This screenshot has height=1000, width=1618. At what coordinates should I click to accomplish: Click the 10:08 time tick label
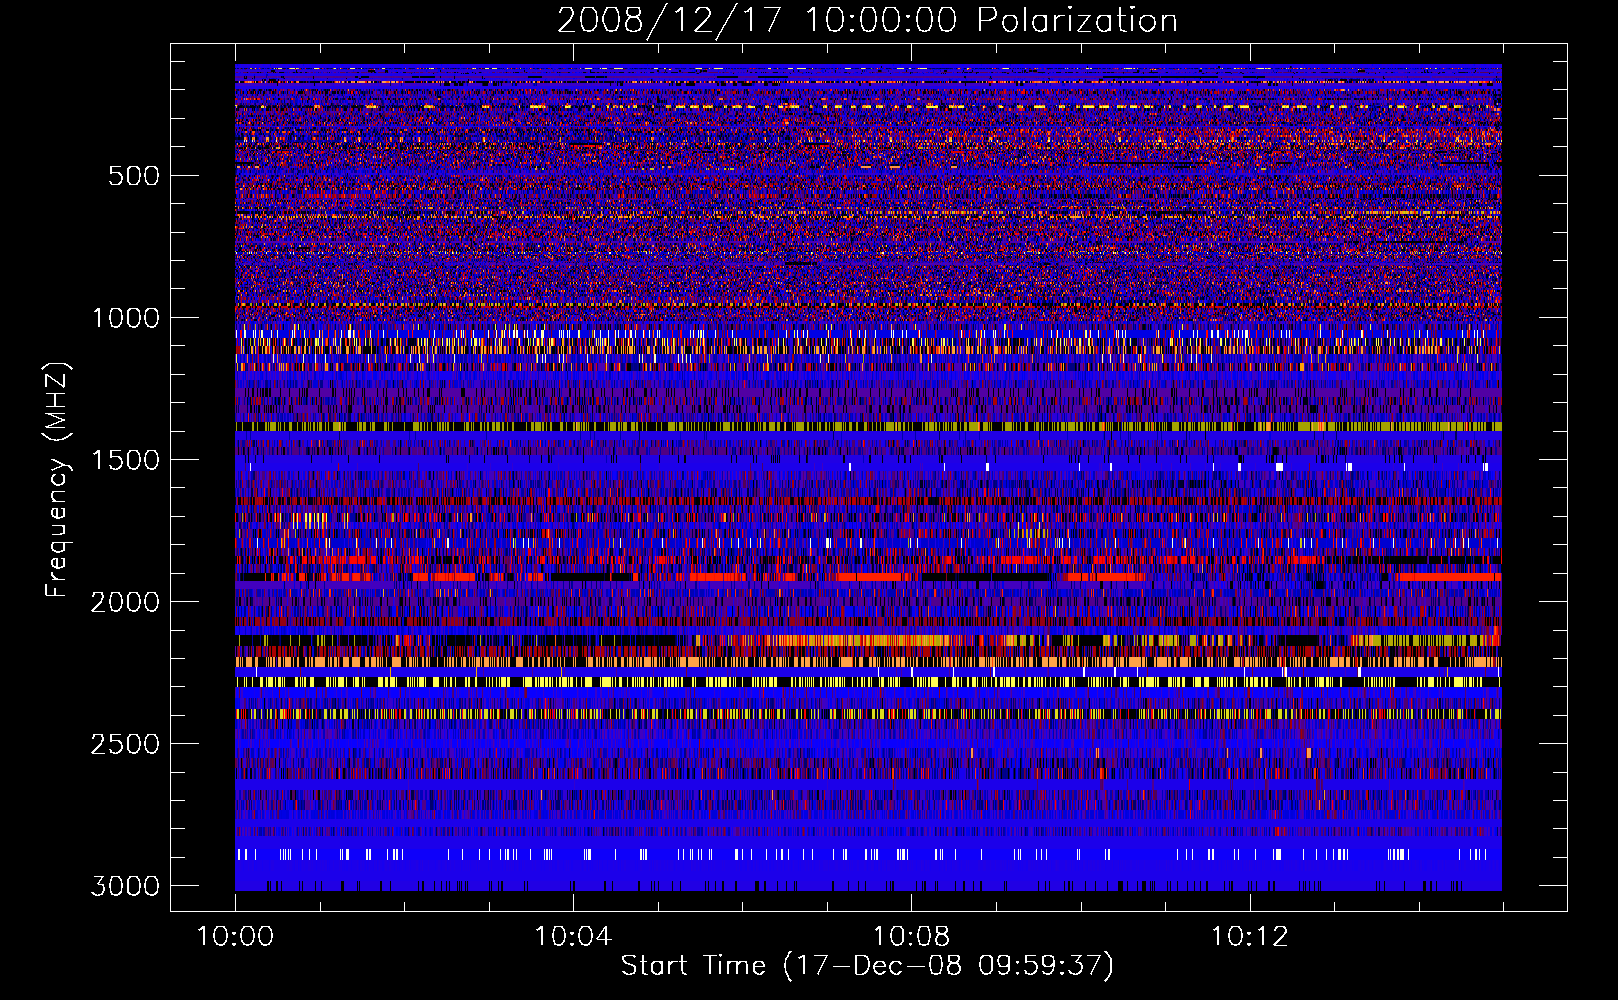[911, 937]
